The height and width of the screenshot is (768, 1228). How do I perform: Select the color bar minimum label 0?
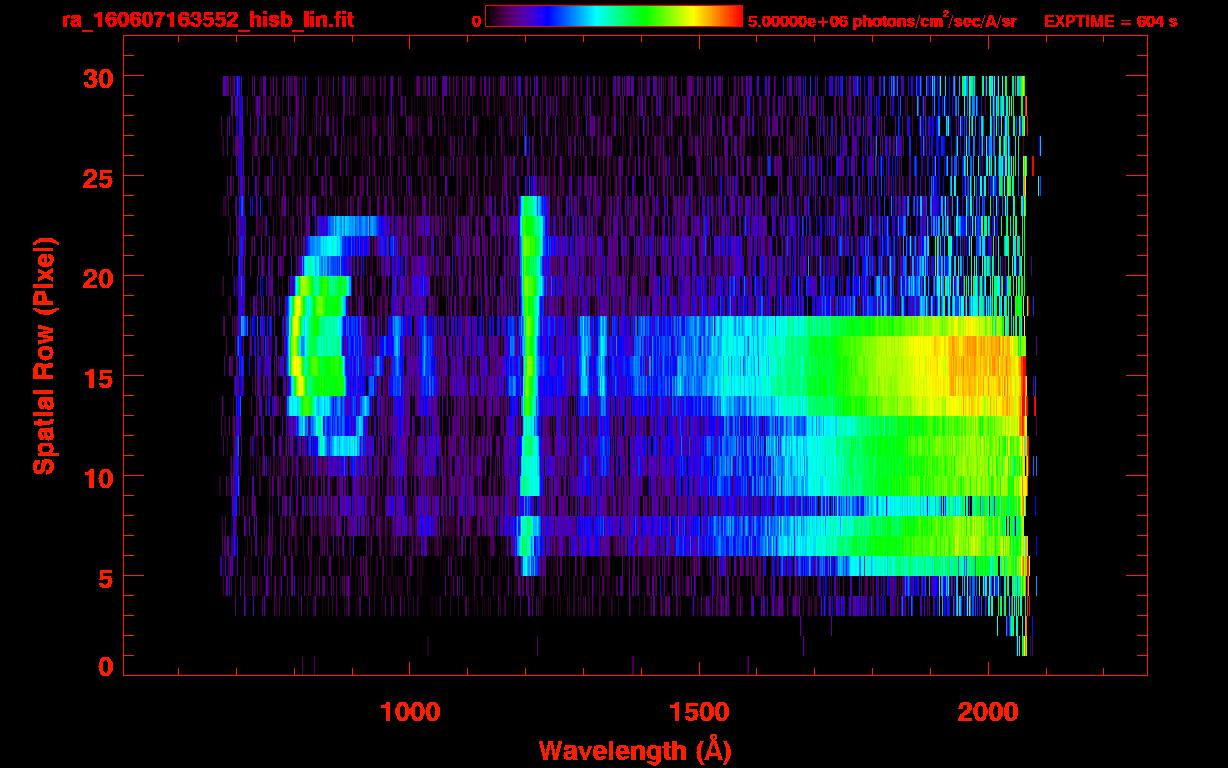point(476,21)
